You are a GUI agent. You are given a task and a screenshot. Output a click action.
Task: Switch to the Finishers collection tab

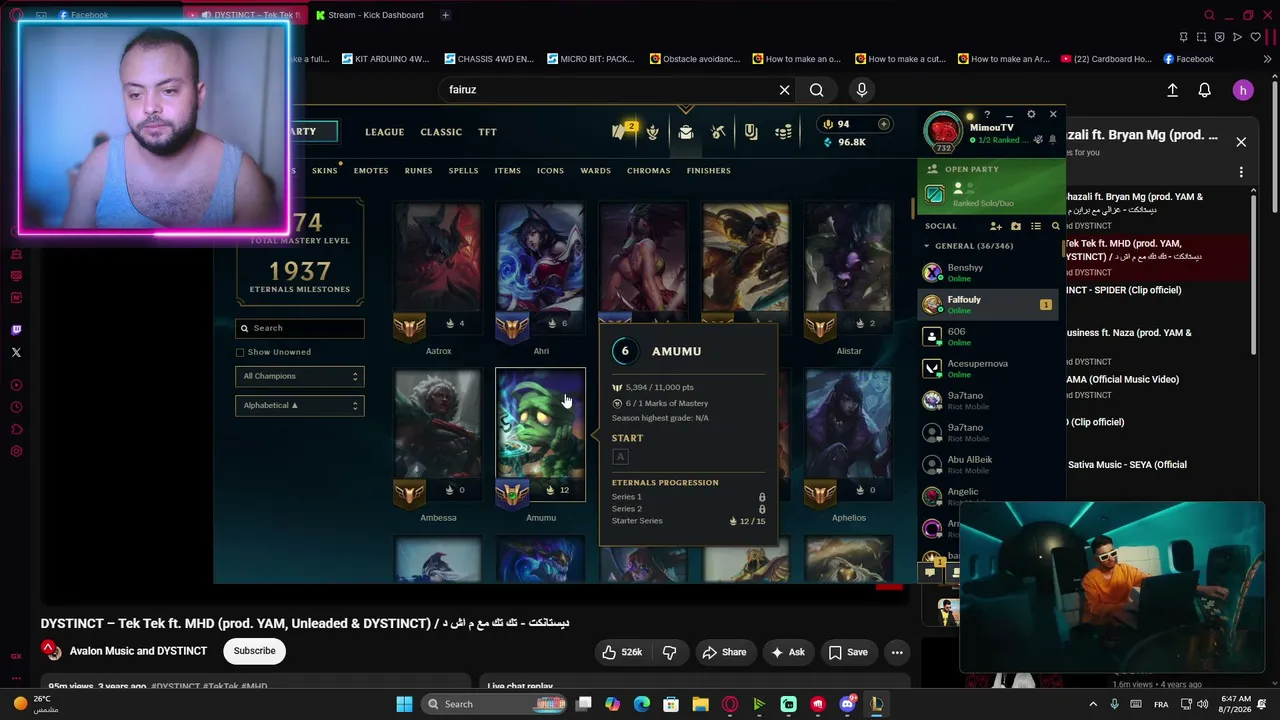click(709, 170)
